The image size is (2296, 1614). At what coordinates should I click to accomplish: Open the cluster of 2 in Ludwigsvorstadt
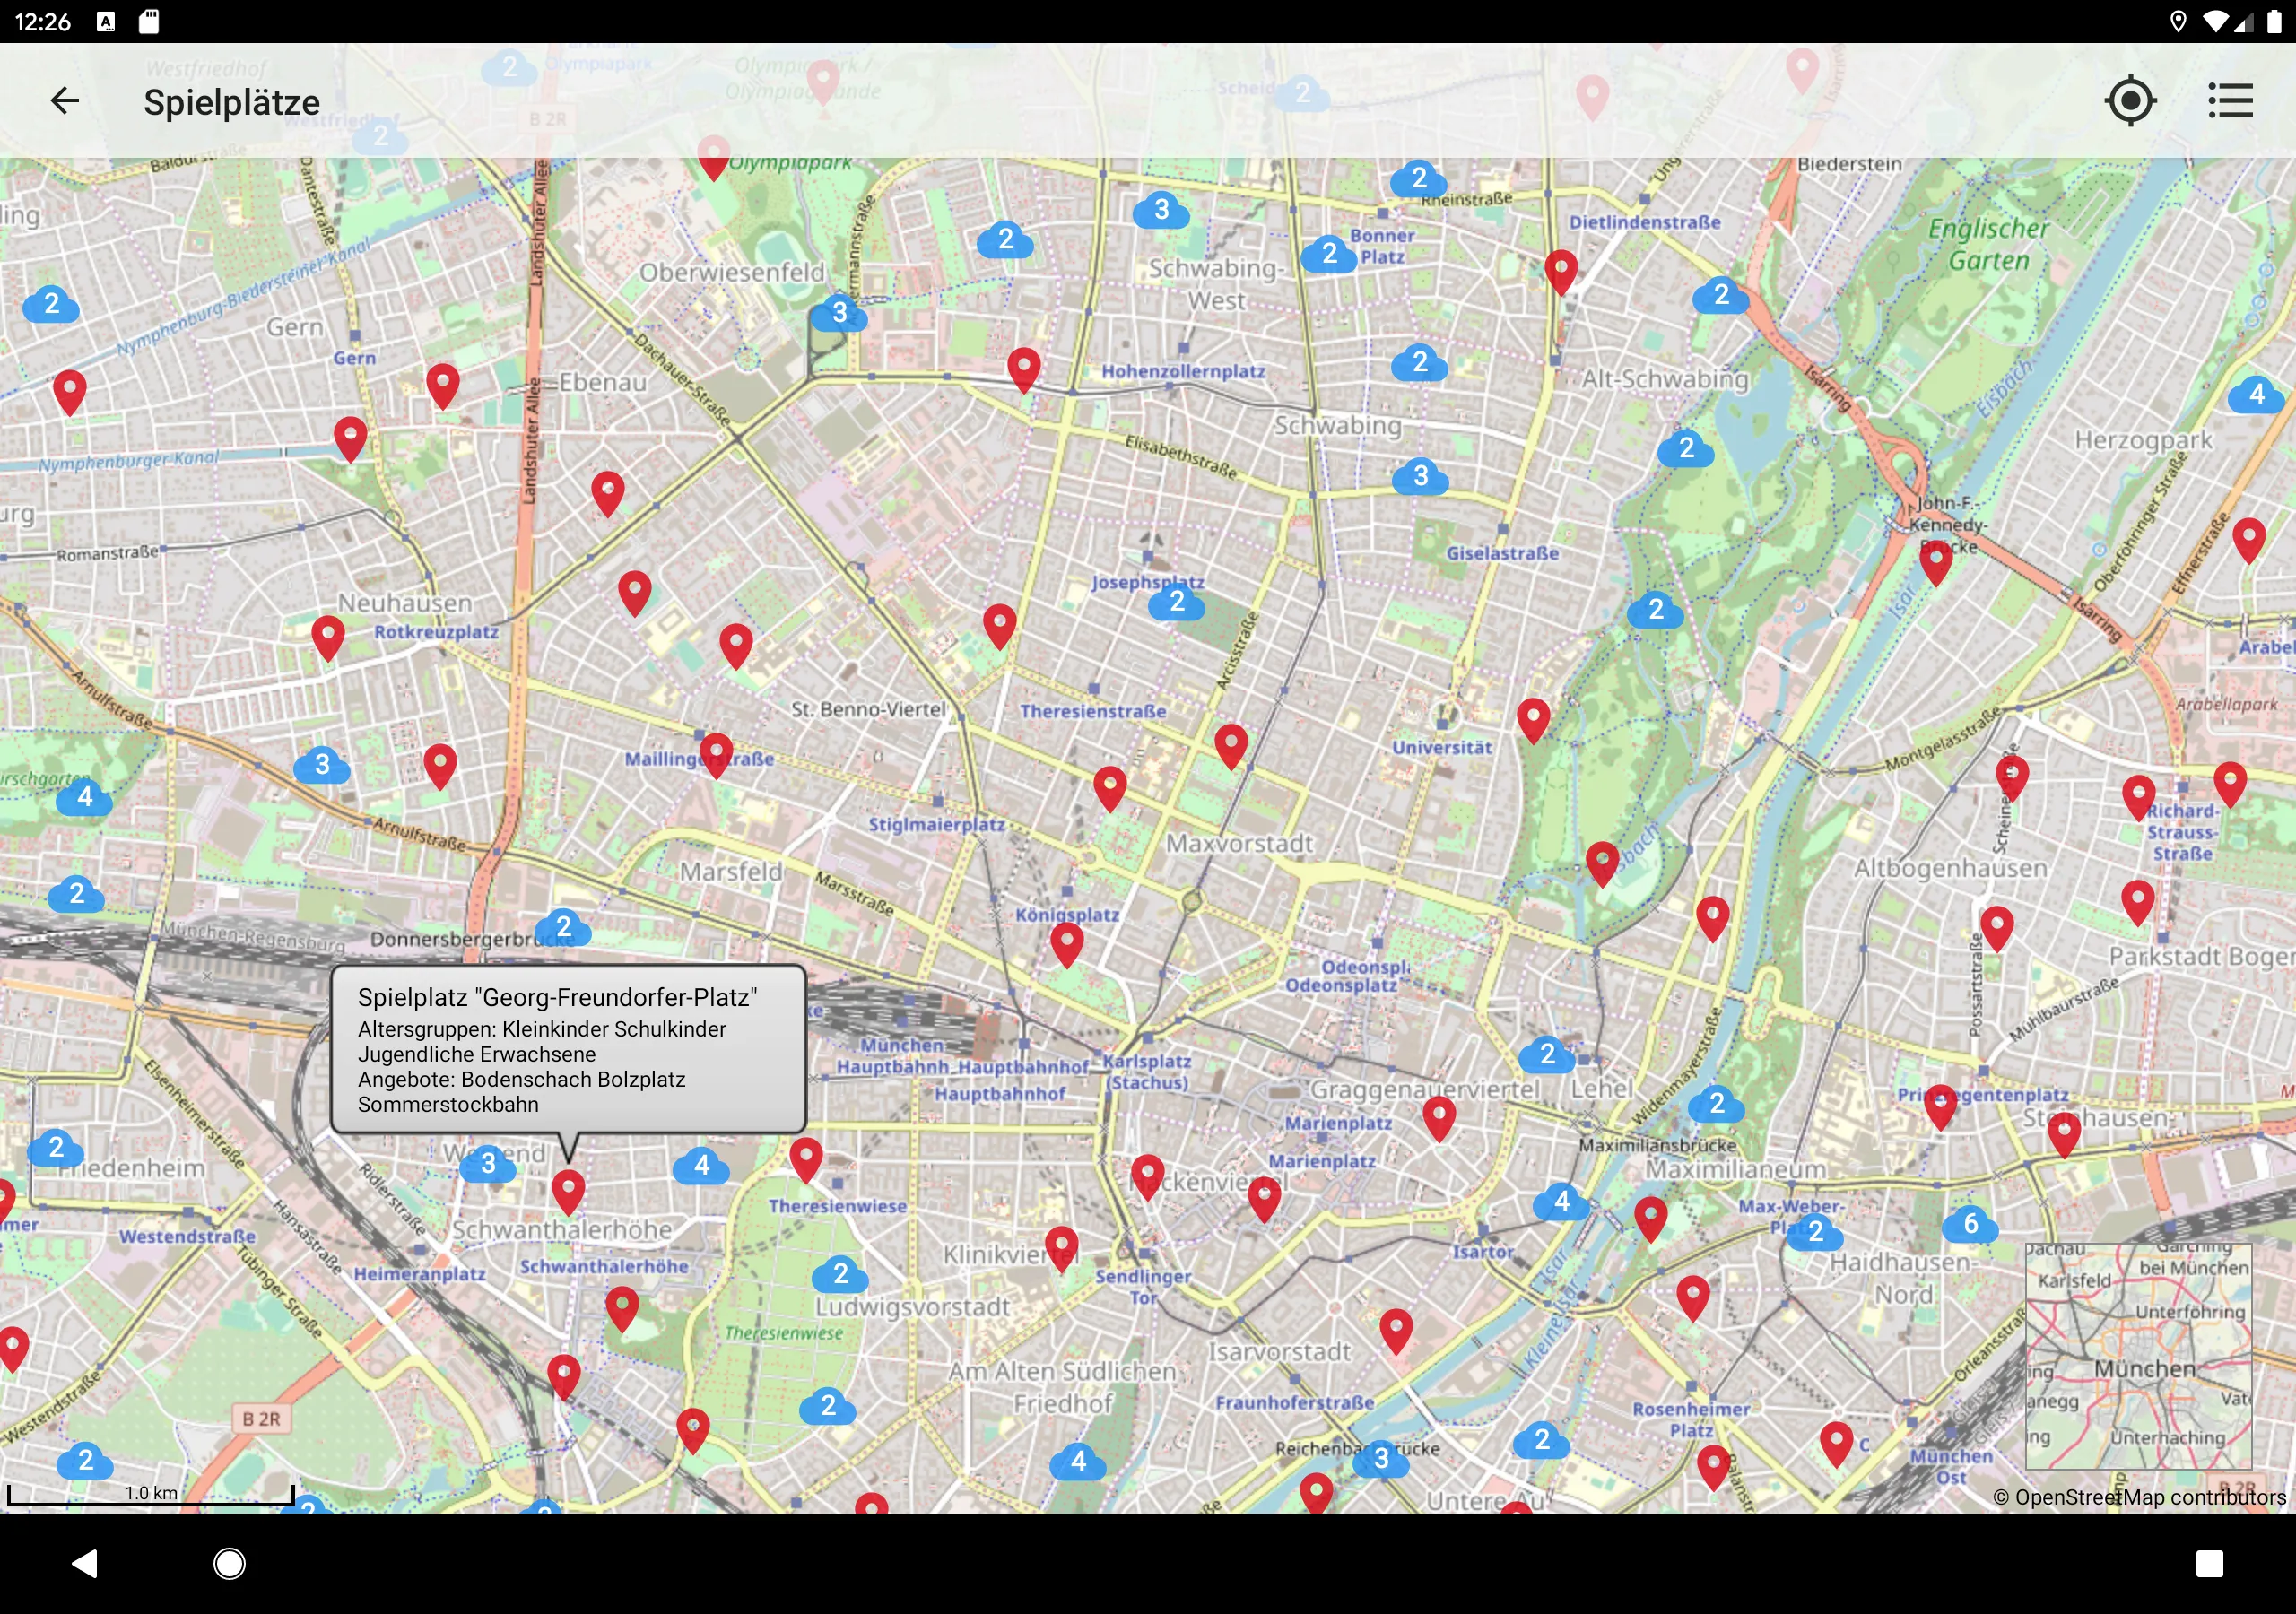(841, 1274)
